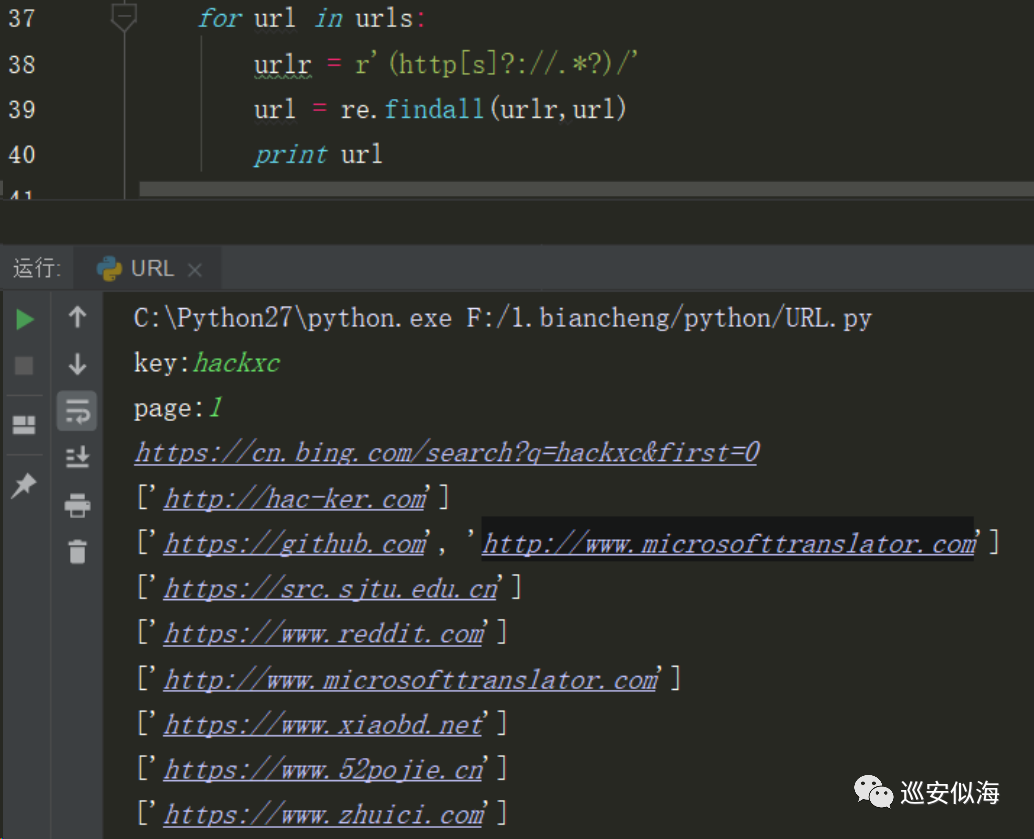Print console output icon

click(x=77, y=505)
